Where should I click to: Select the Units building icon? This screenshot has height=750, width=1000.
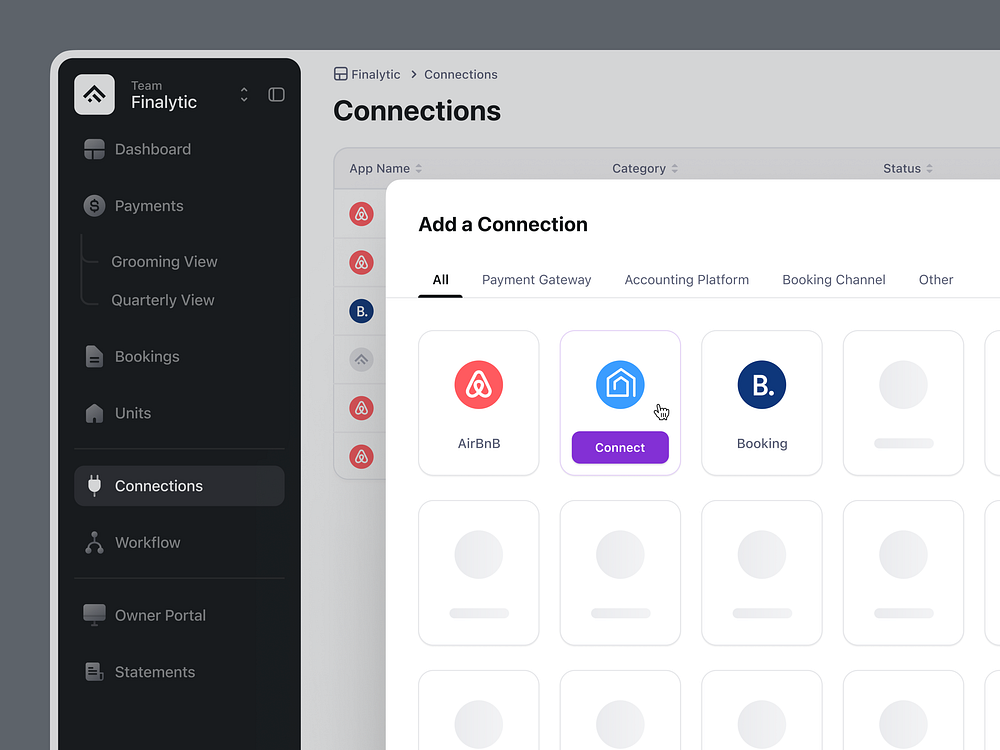point(94,413)
